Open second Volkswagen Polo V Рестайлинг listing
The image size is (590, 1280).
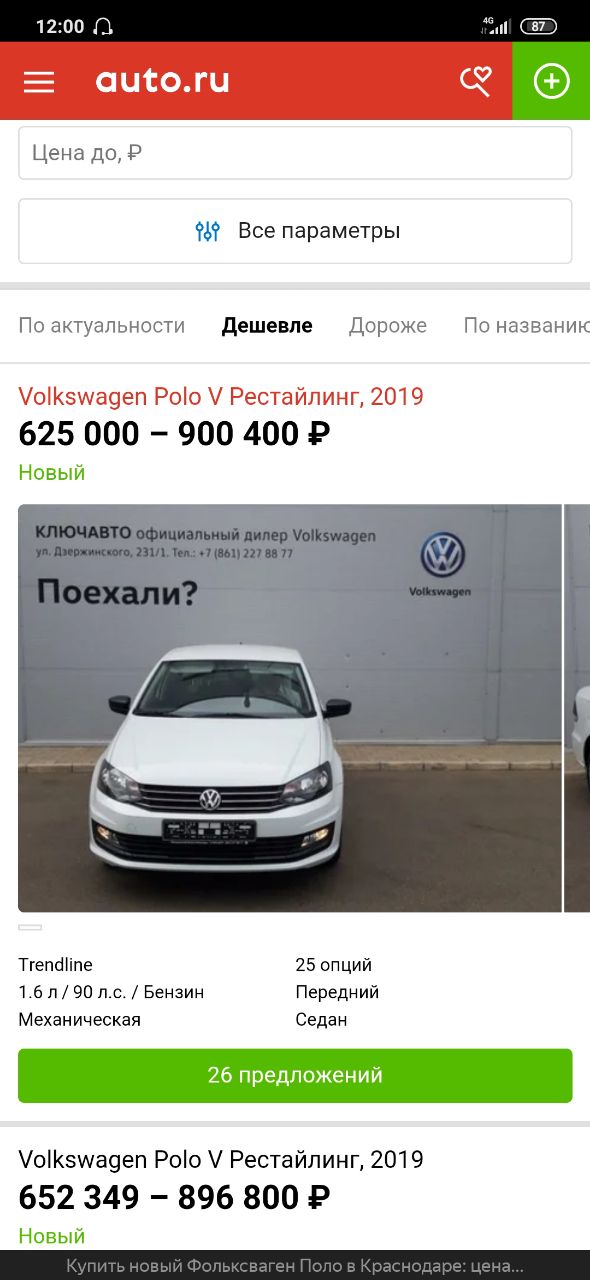pos(221,1159)
